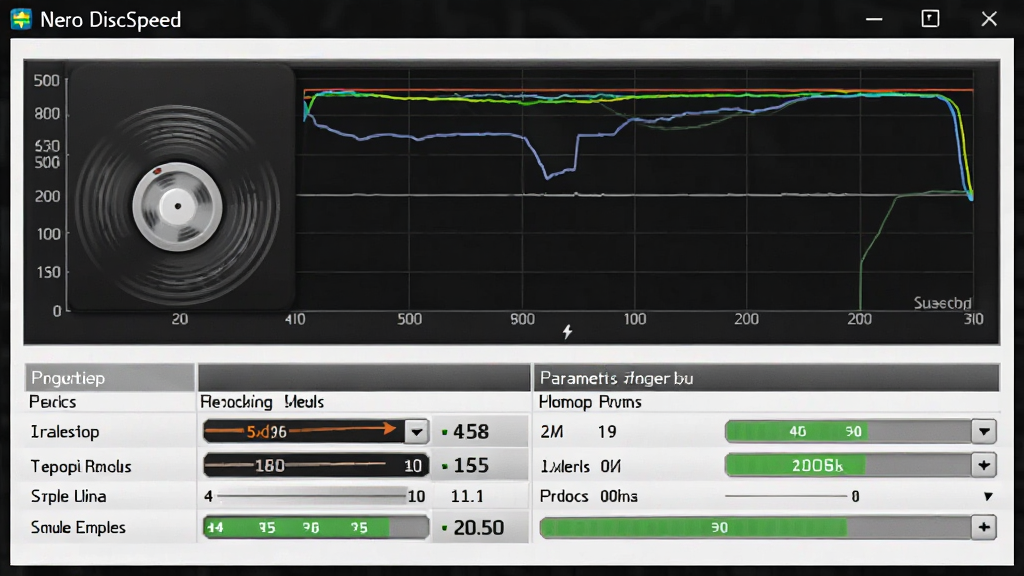Click the green bar labeled 90
1024x576 pixels.
[x=756, y=528]
